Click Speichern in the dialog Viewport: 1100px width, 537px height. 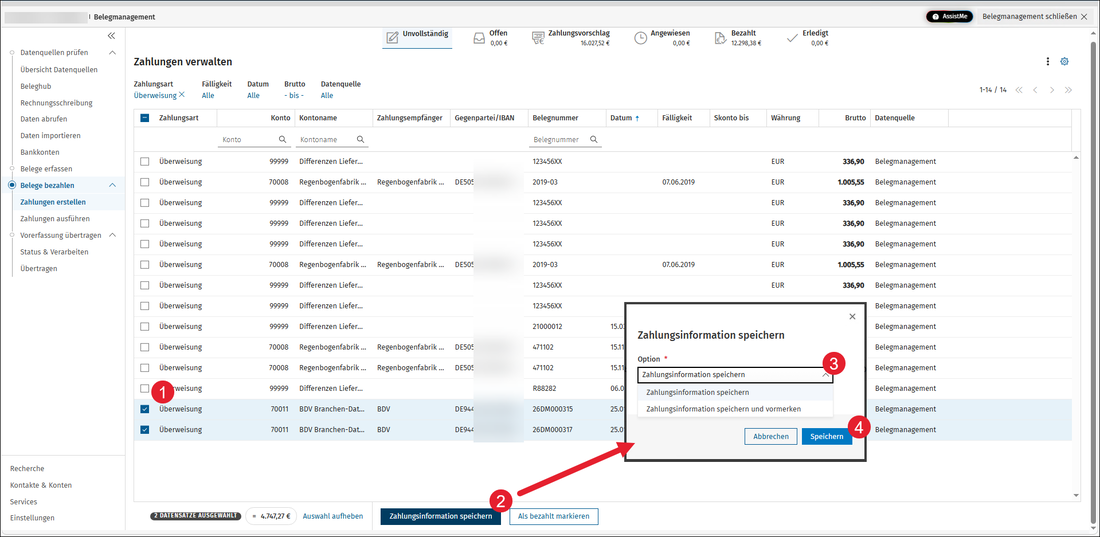coord(827,437)
